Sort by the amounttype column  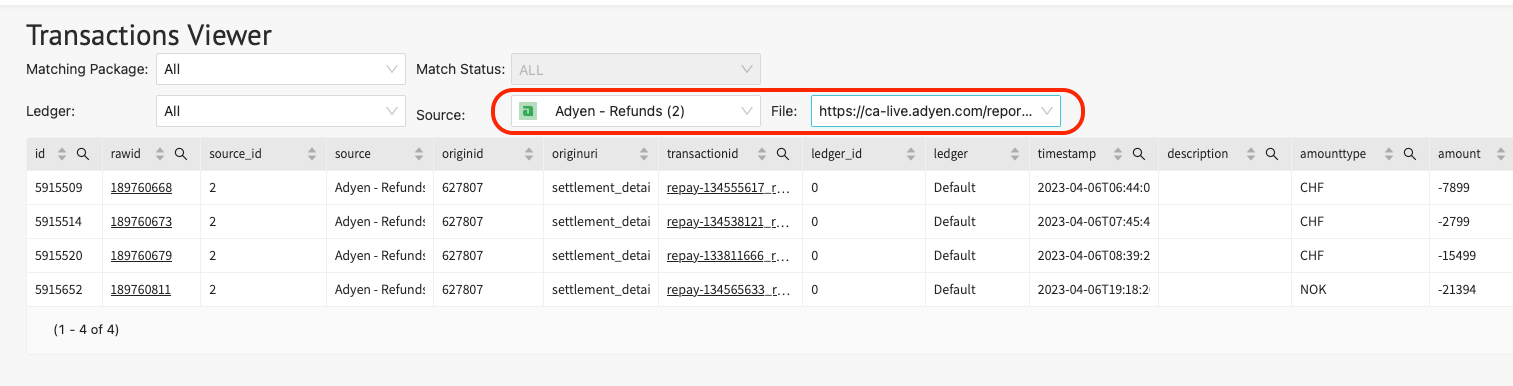(x=1388, y=154)
